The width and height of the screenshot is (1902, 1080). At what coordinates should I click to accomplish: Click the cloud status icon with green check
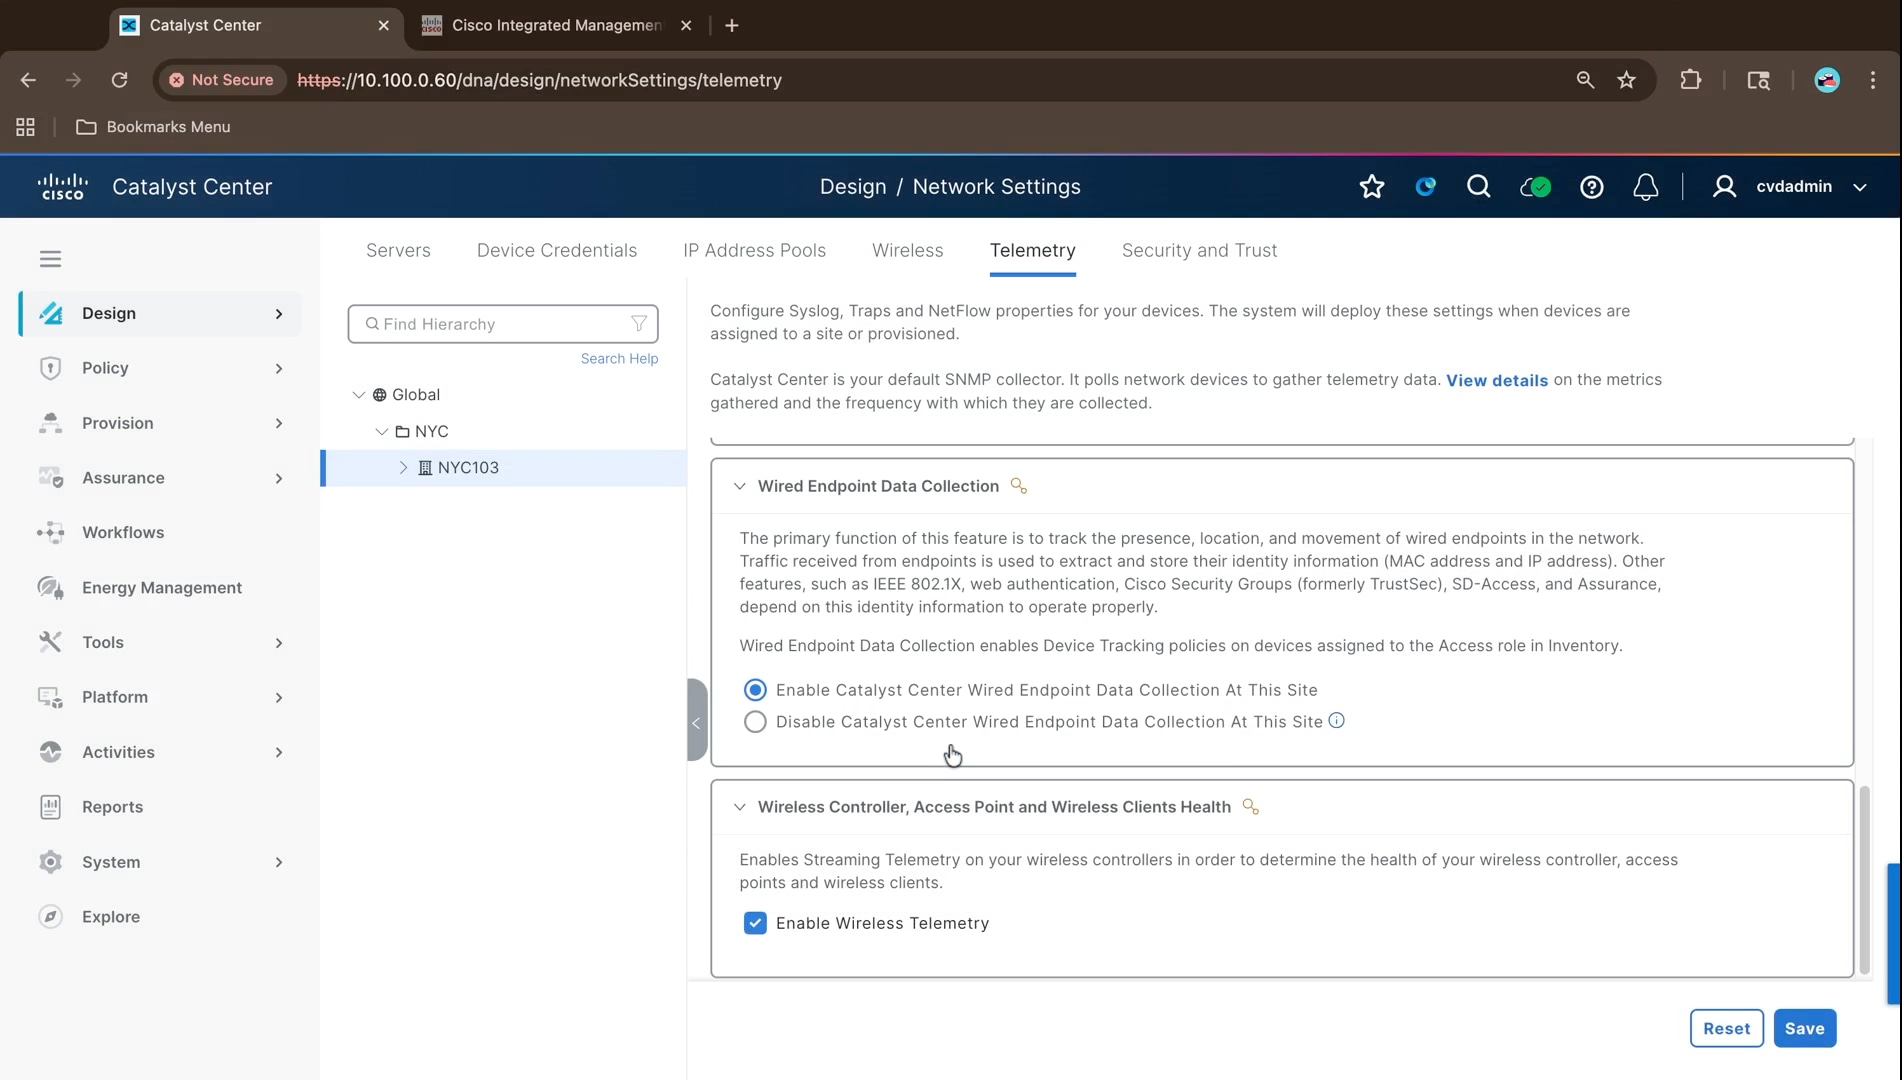tap(1535, 187)
